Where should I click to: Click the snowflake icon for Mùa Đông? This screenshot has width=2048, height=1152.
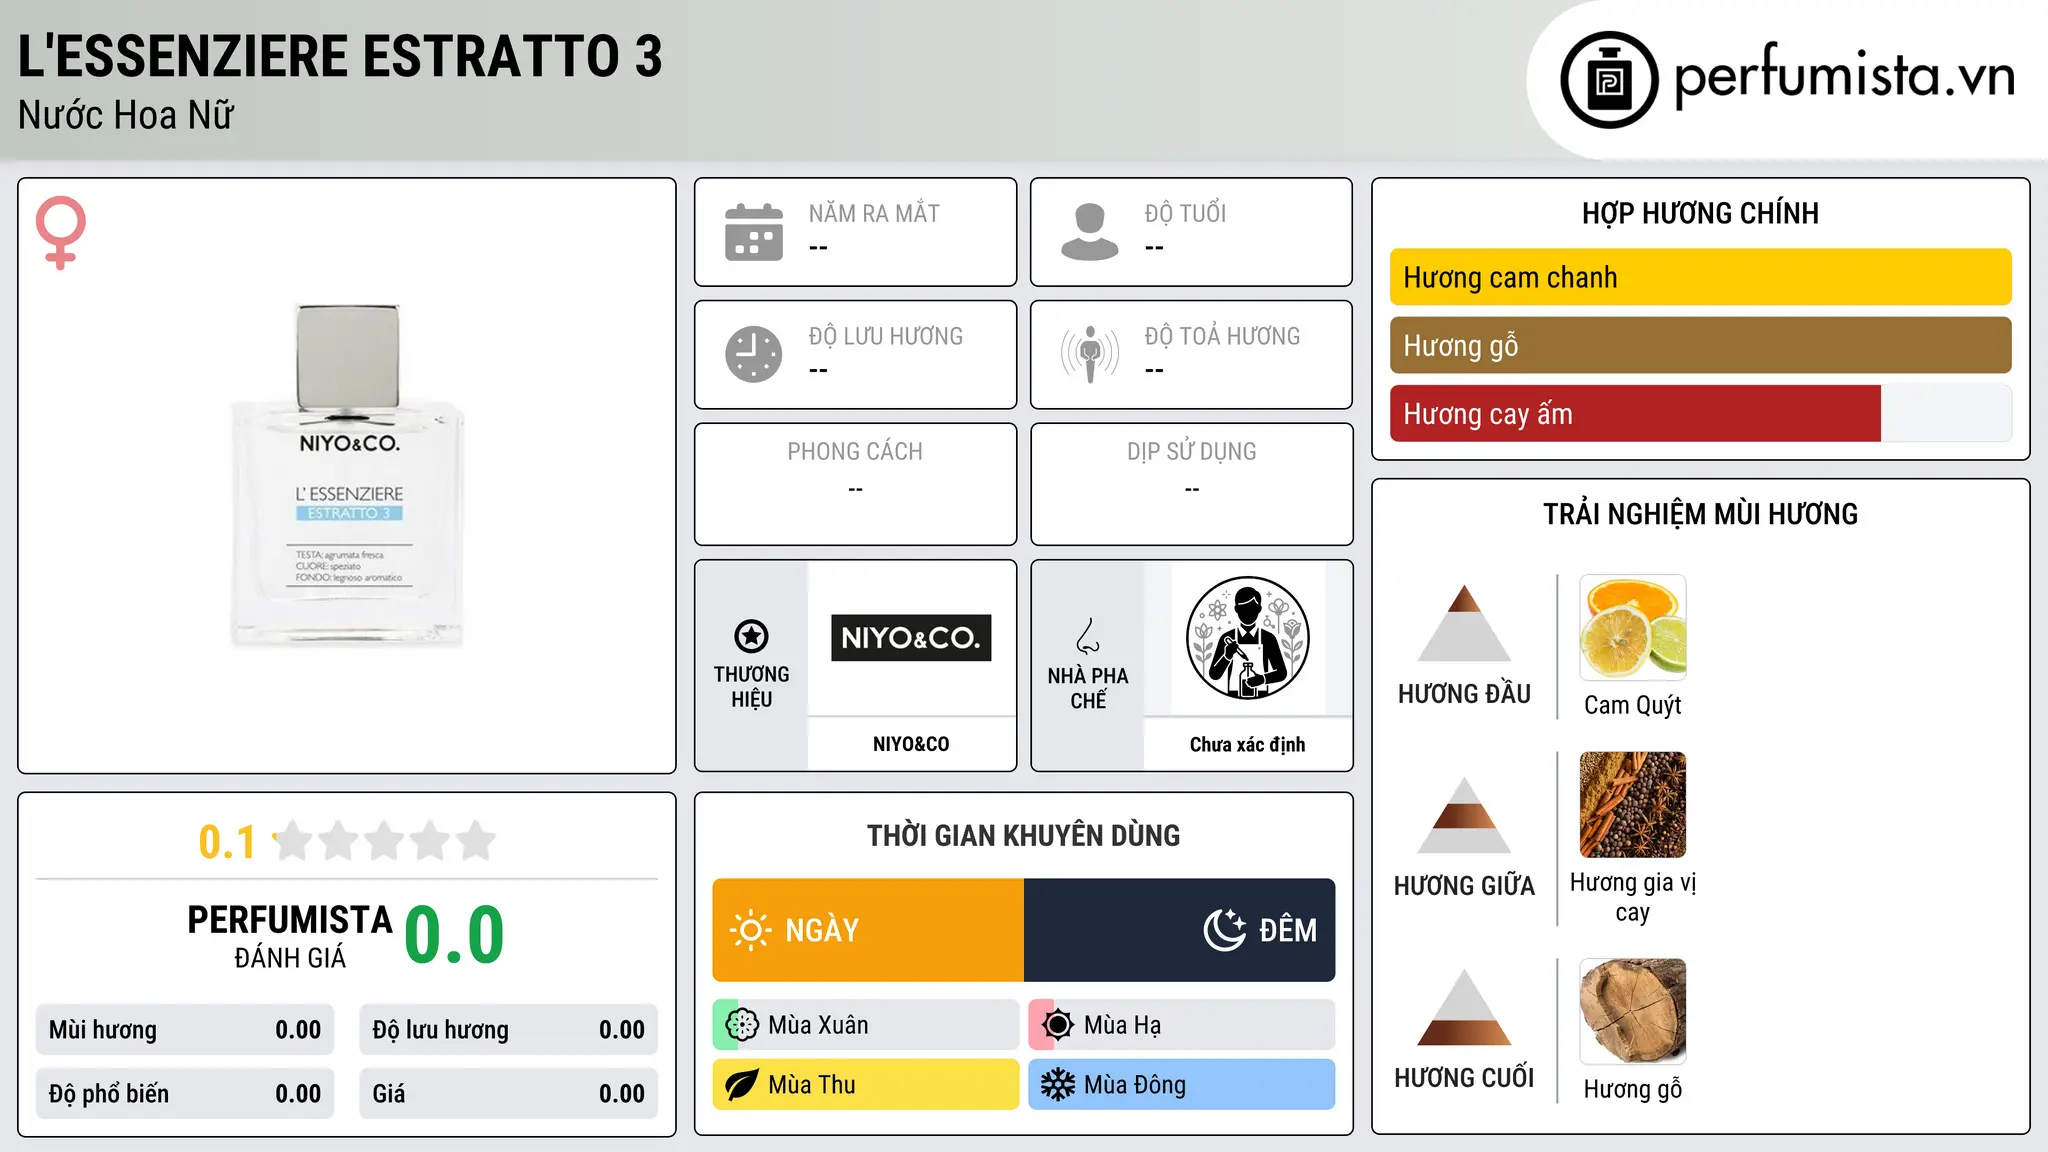(x=1058, y=1085)
